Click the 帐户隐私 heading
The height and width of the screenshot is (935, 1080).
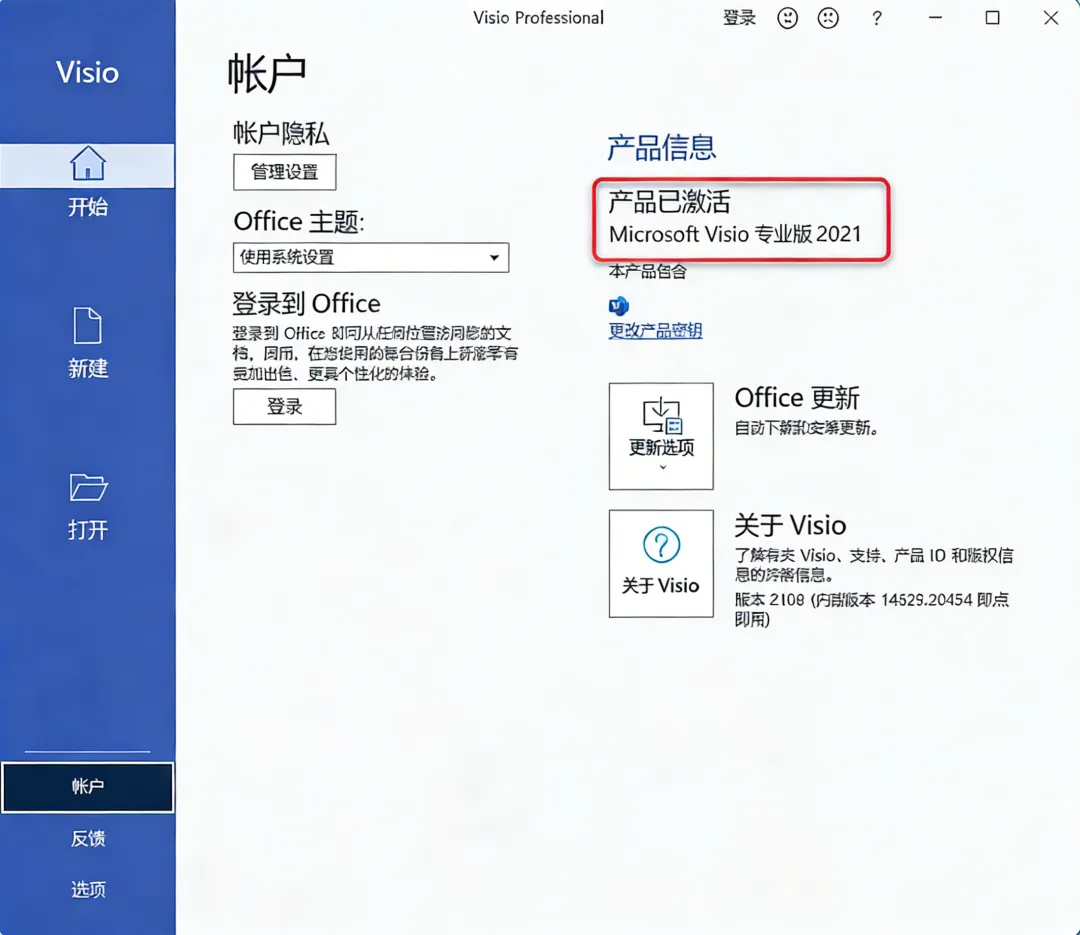point(281,132)
